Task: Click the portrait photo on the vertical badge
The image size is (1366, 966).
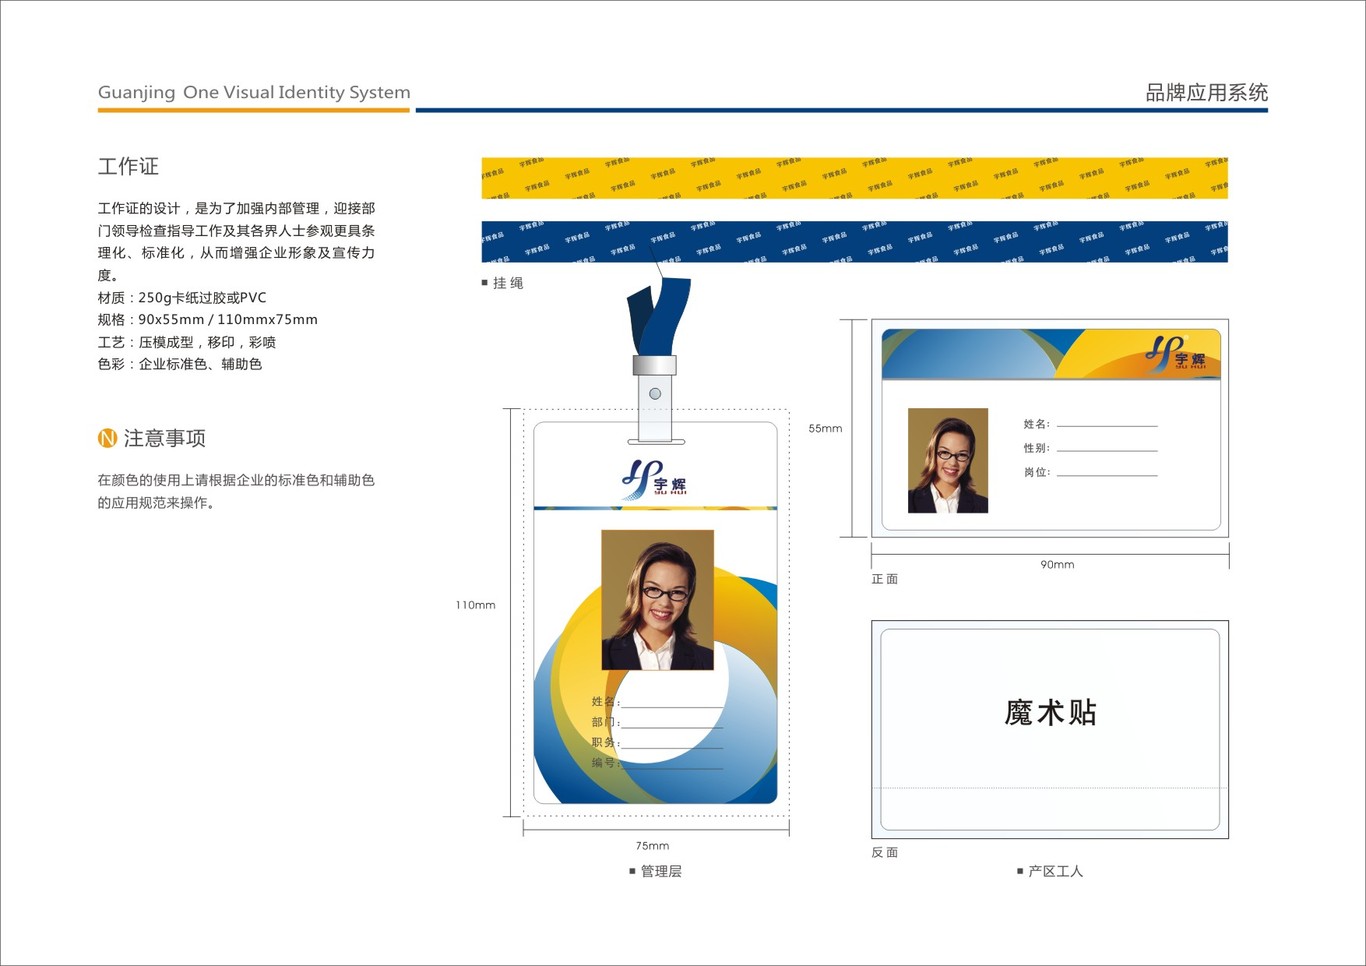Action: [658, 599]
